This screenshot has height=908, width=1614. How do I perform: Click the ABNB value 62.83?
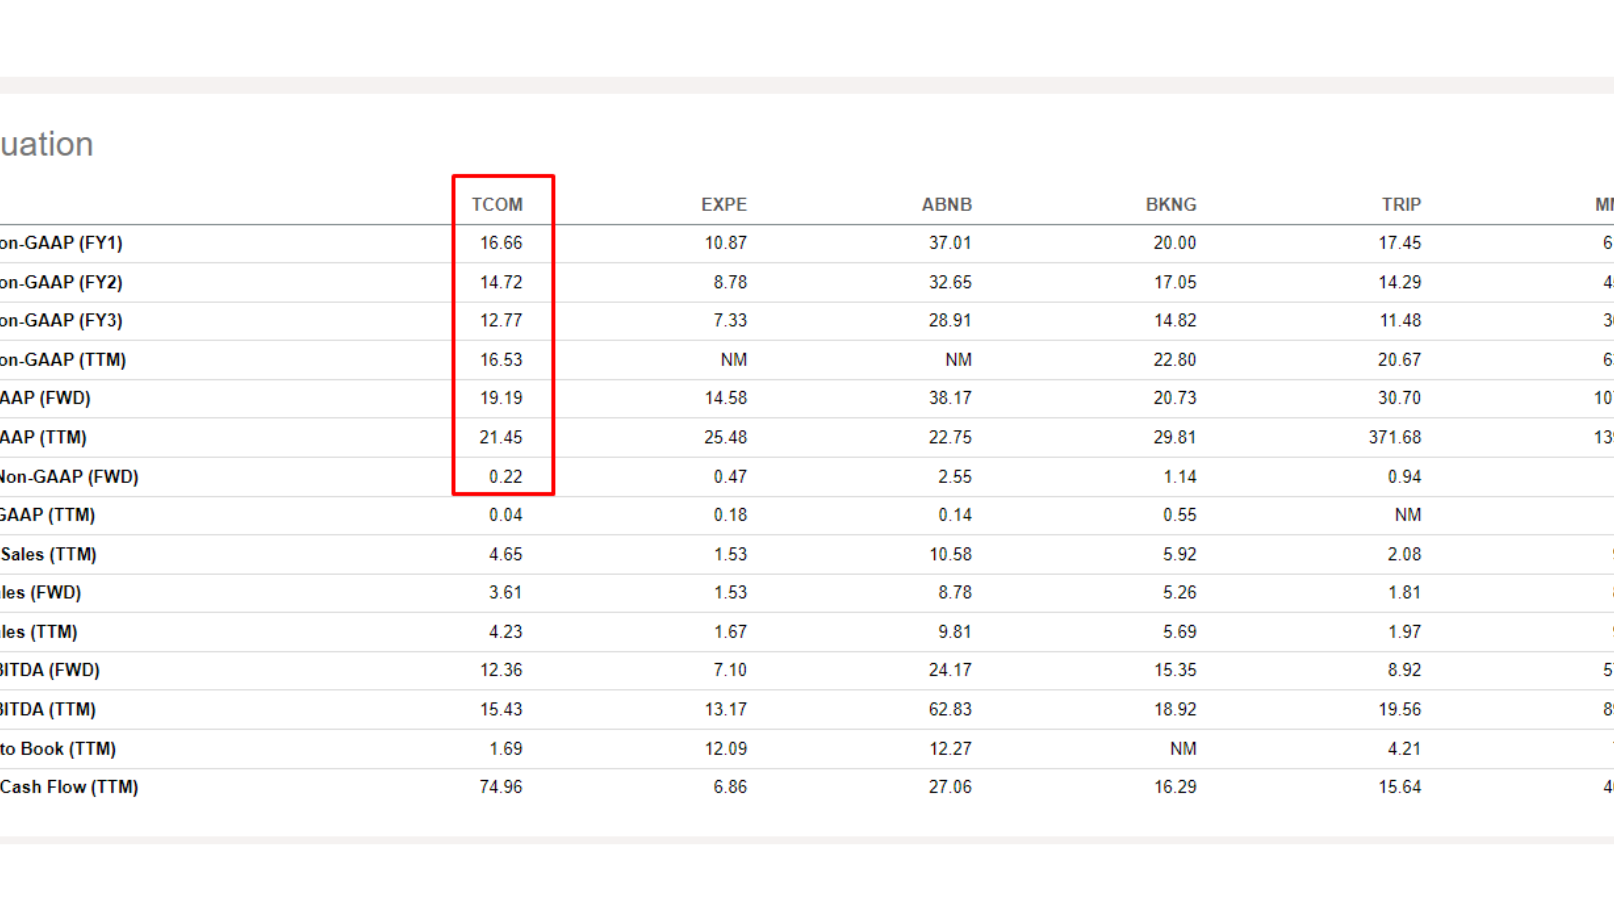[950, 709]
